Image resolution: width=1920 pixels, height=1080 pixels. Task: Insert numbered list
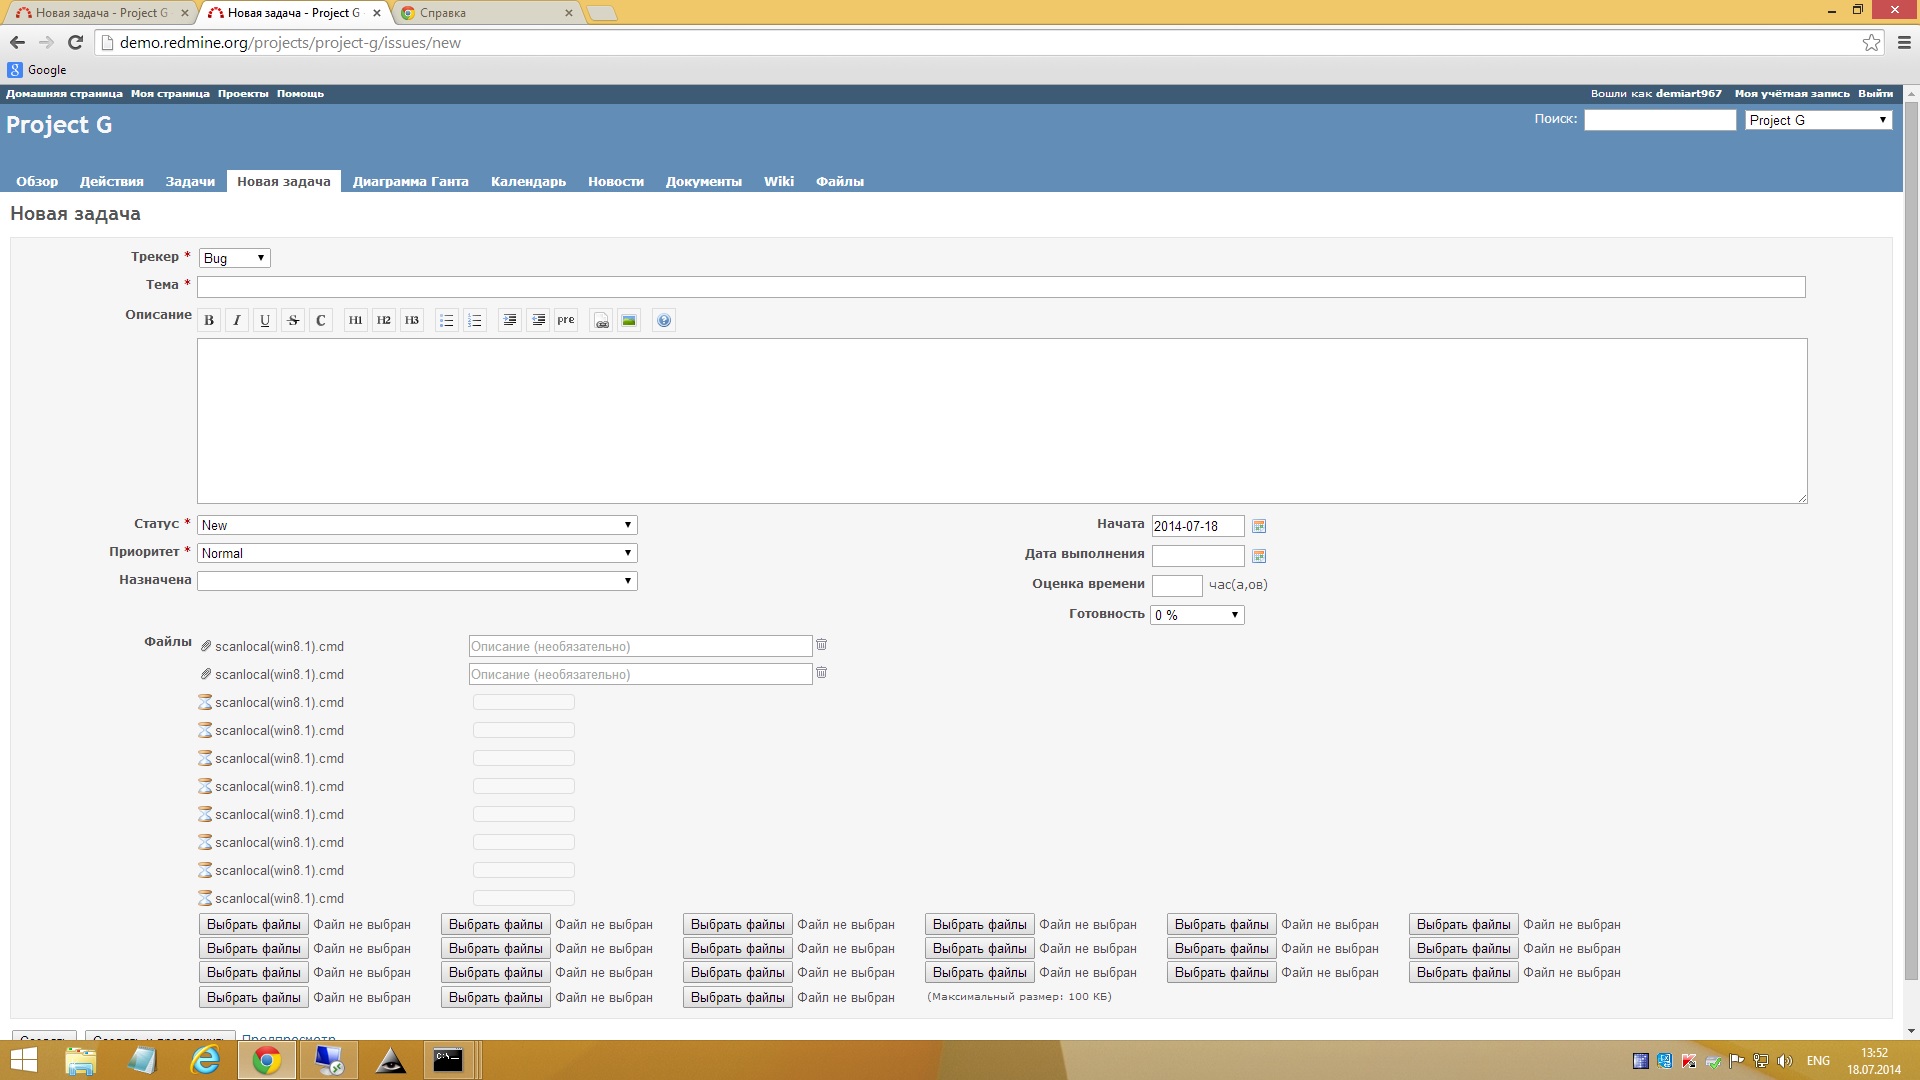pyautogui.click(x=475, y=320)
